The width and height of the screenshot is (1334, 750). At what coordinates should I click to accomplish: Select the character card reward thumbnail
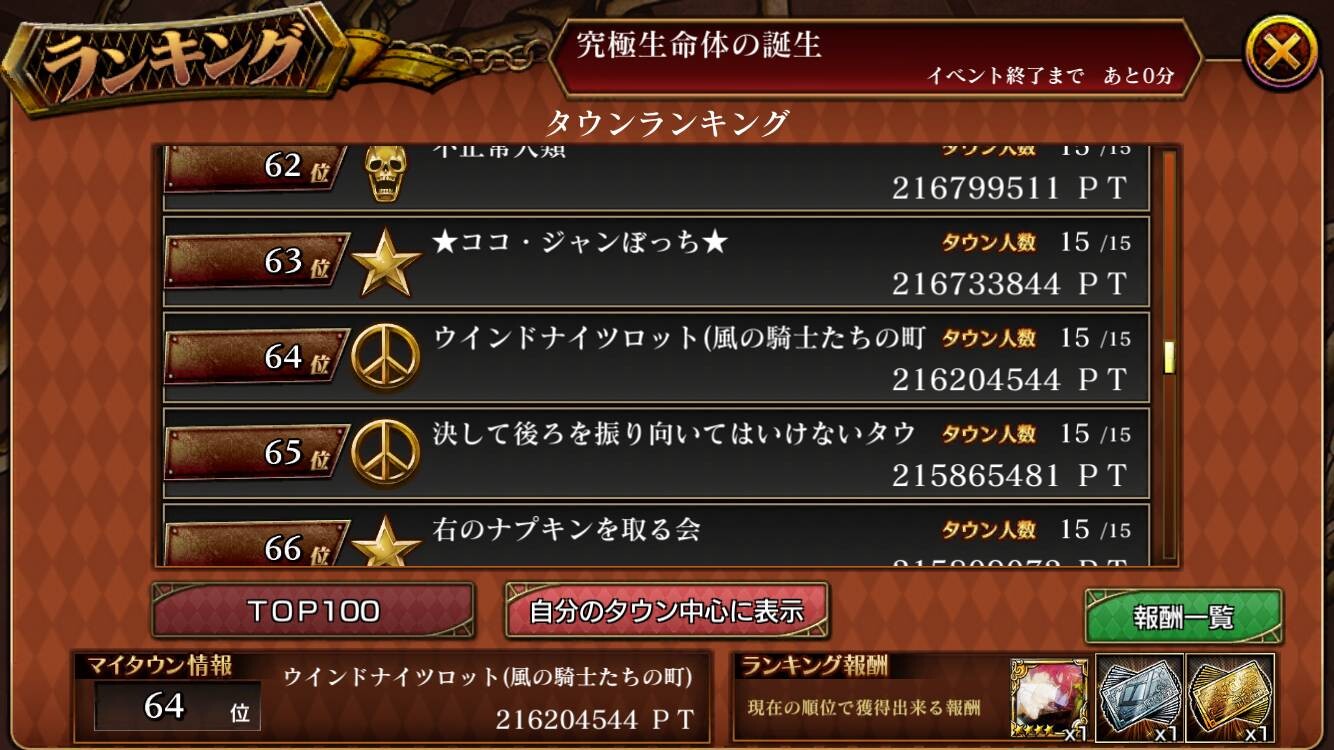(1050, 699)
